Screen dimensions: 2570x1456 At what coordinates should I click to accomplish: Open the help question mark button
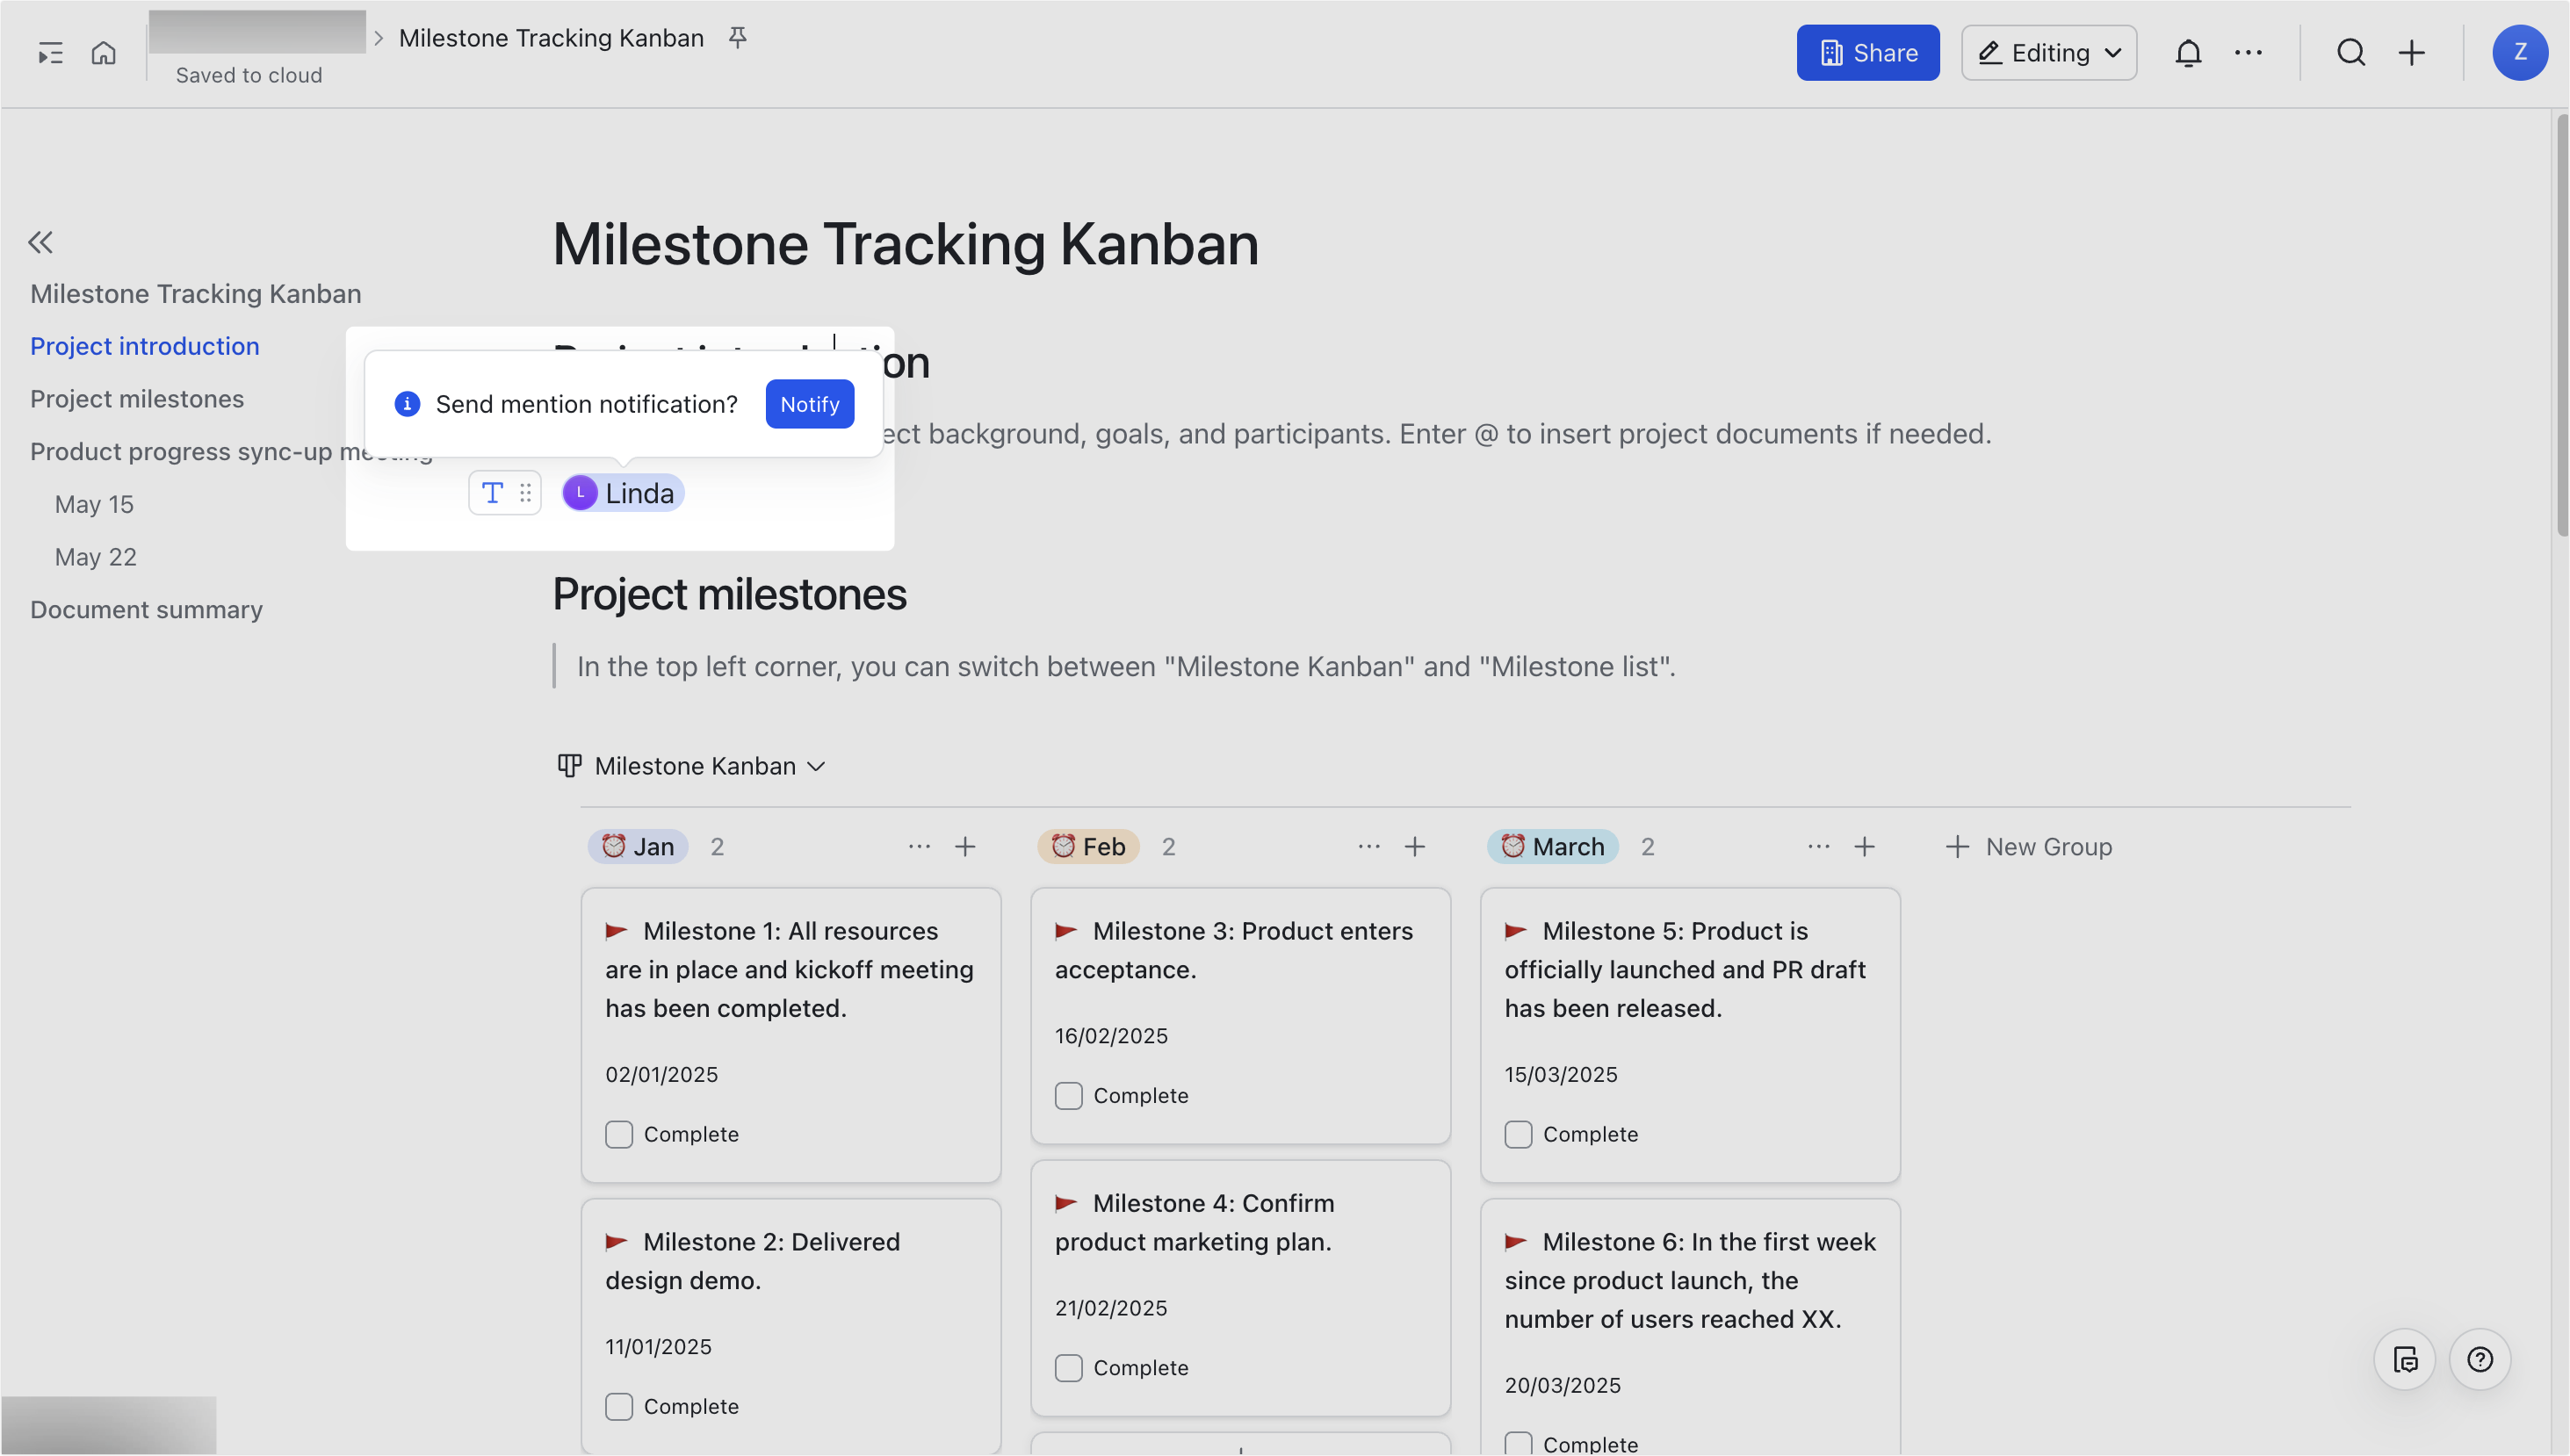[x=2480, y=1360]
